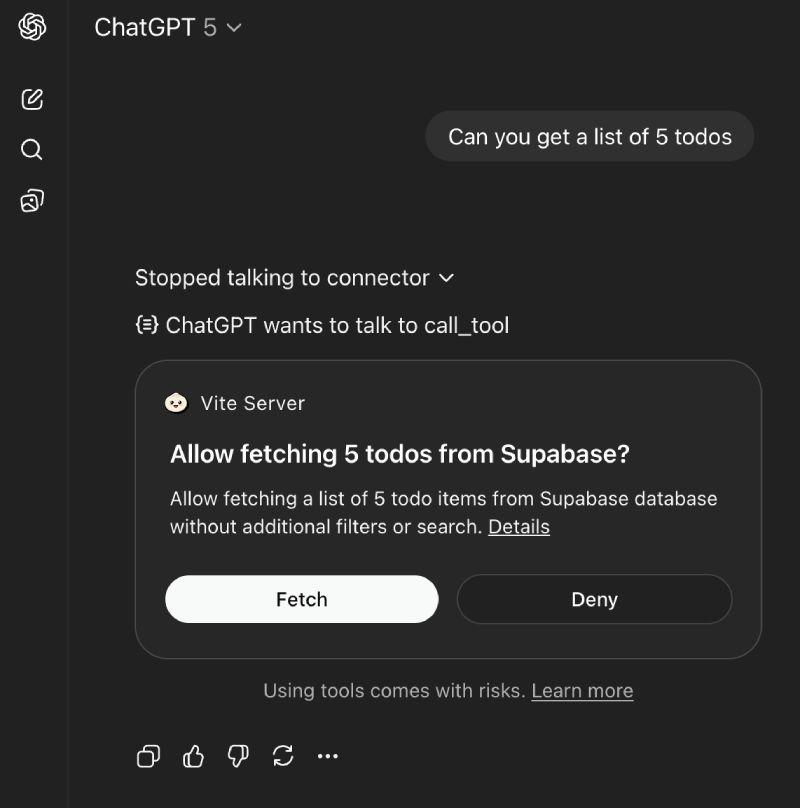Click the Vite Server avatar icon

176,403
